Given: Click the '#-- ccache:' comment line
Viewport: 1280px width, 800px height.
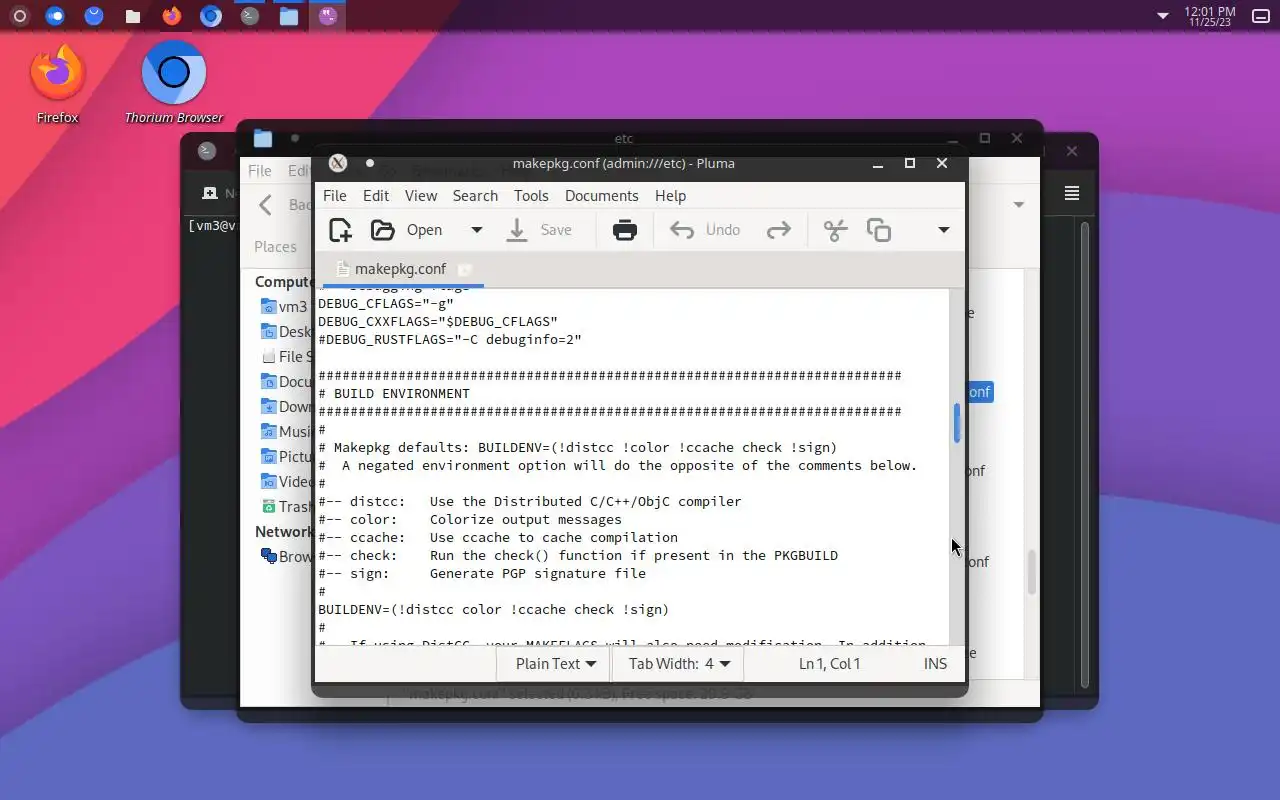Looking at the screenshot, I should [498, 538].
